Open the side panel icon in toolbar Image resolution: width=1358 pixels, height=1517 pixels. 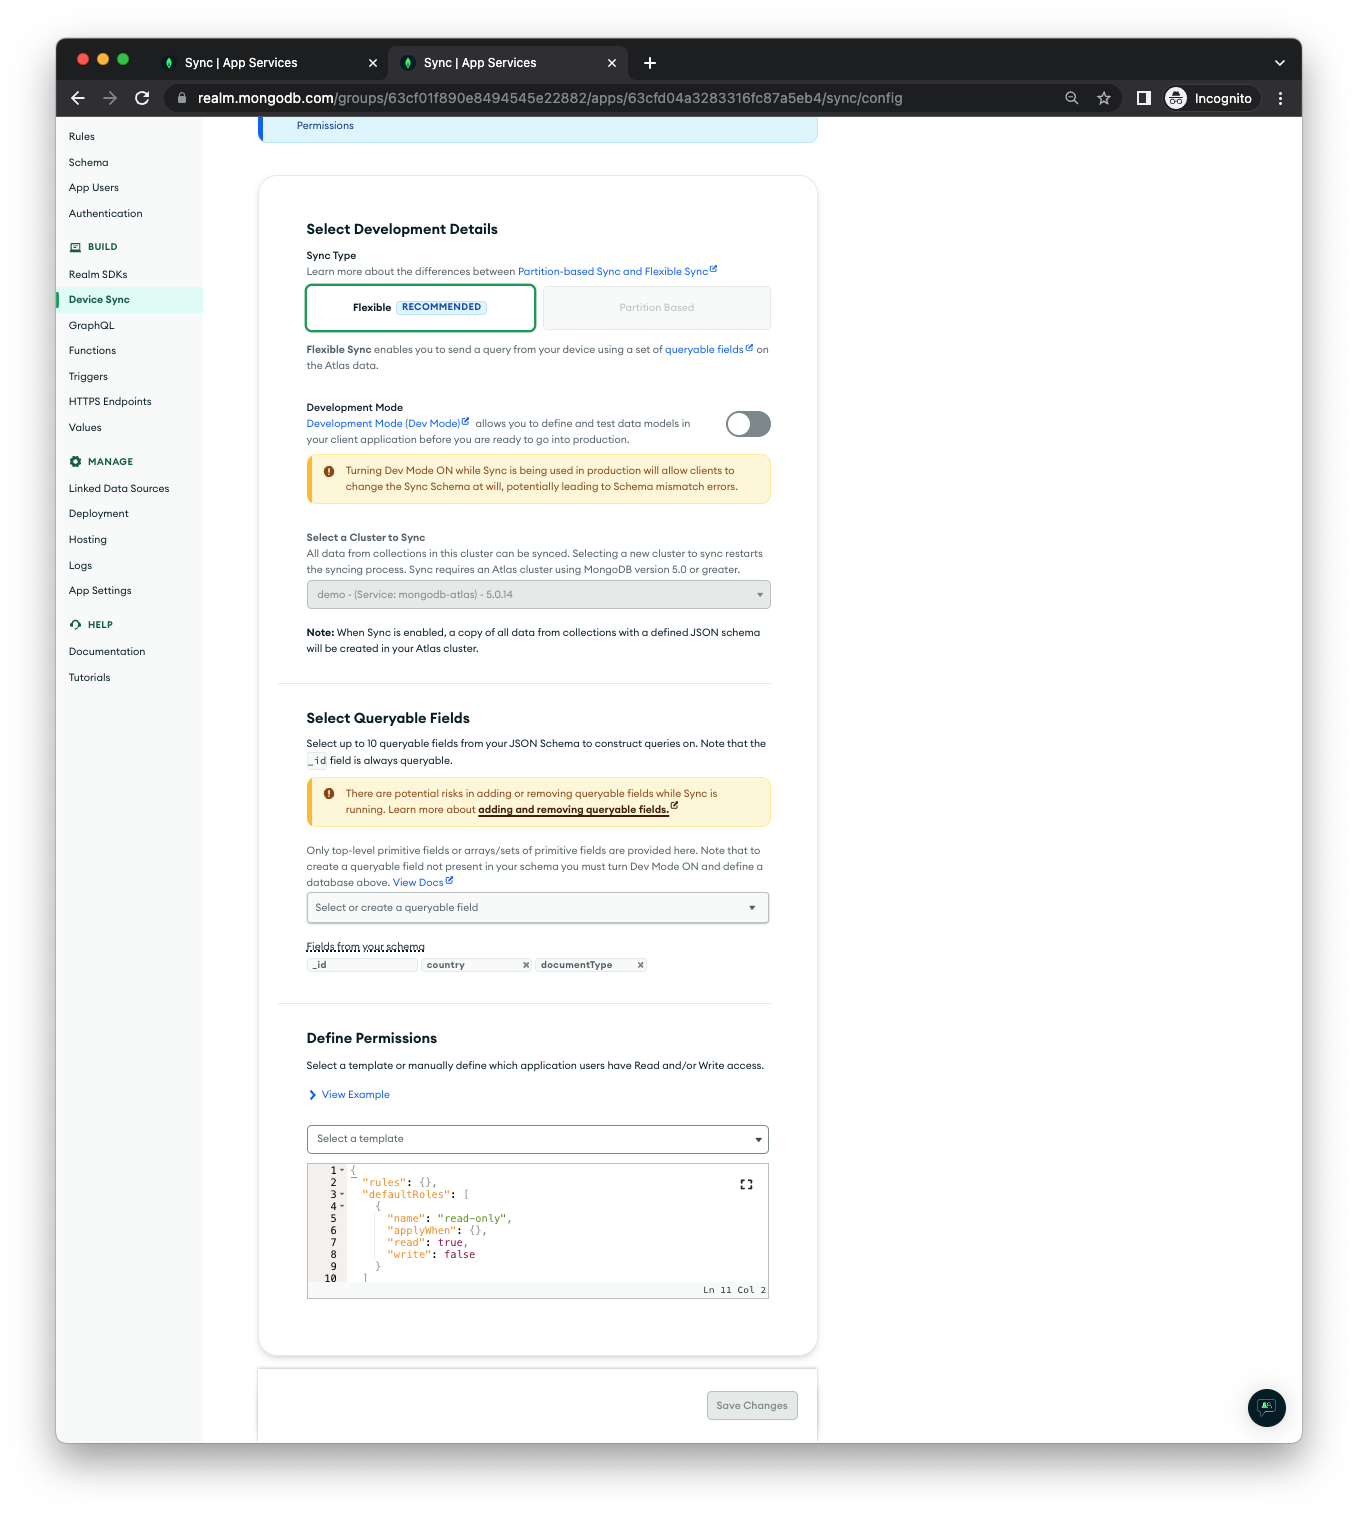click(x=1144, y=98)
